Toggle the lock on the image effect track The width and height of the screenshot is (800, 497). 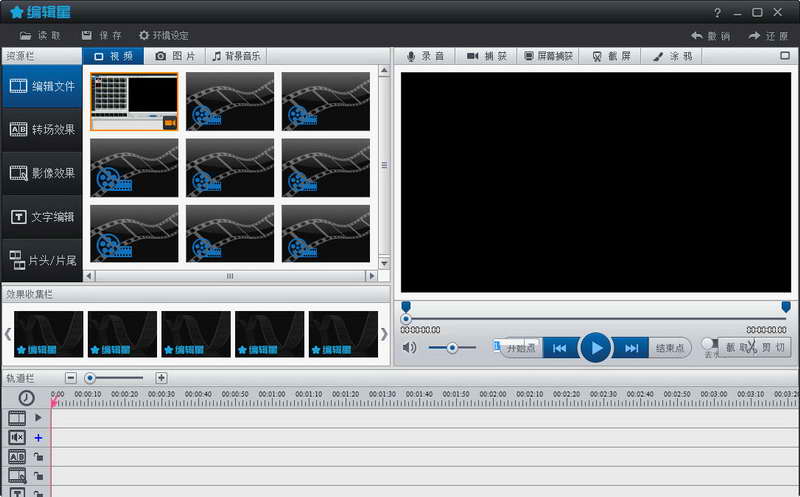point(38,476)
